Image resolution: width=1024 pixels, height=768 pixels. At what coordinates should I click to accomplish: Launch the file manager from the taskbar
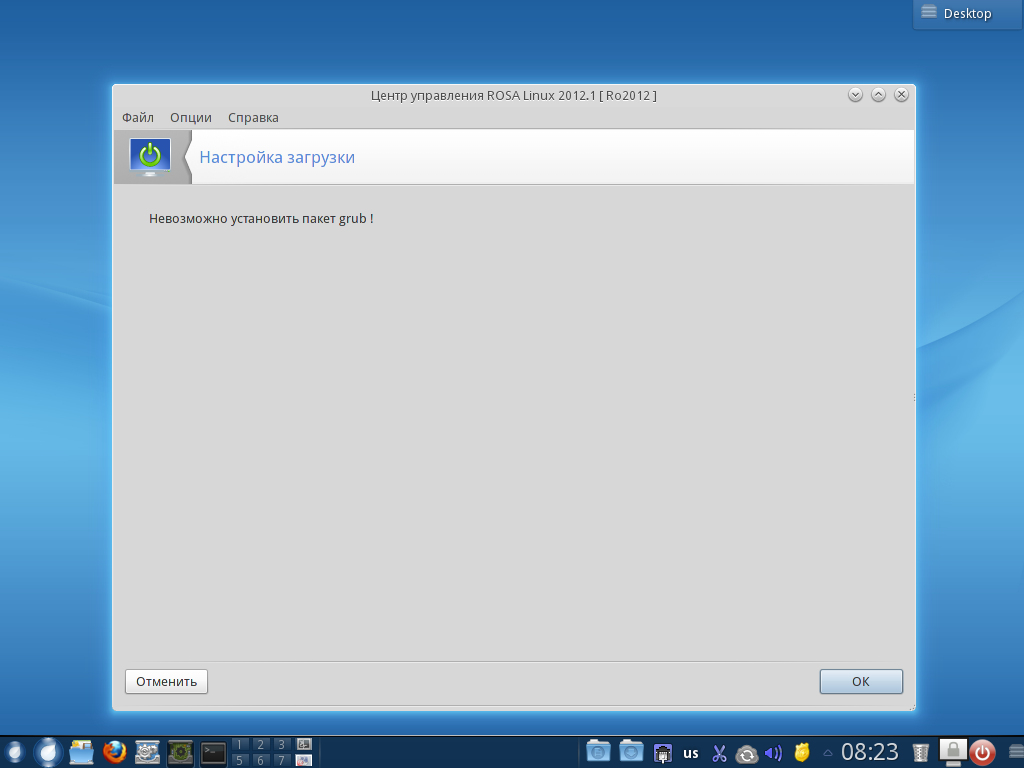pyautogui.click(x=82, y=752)
